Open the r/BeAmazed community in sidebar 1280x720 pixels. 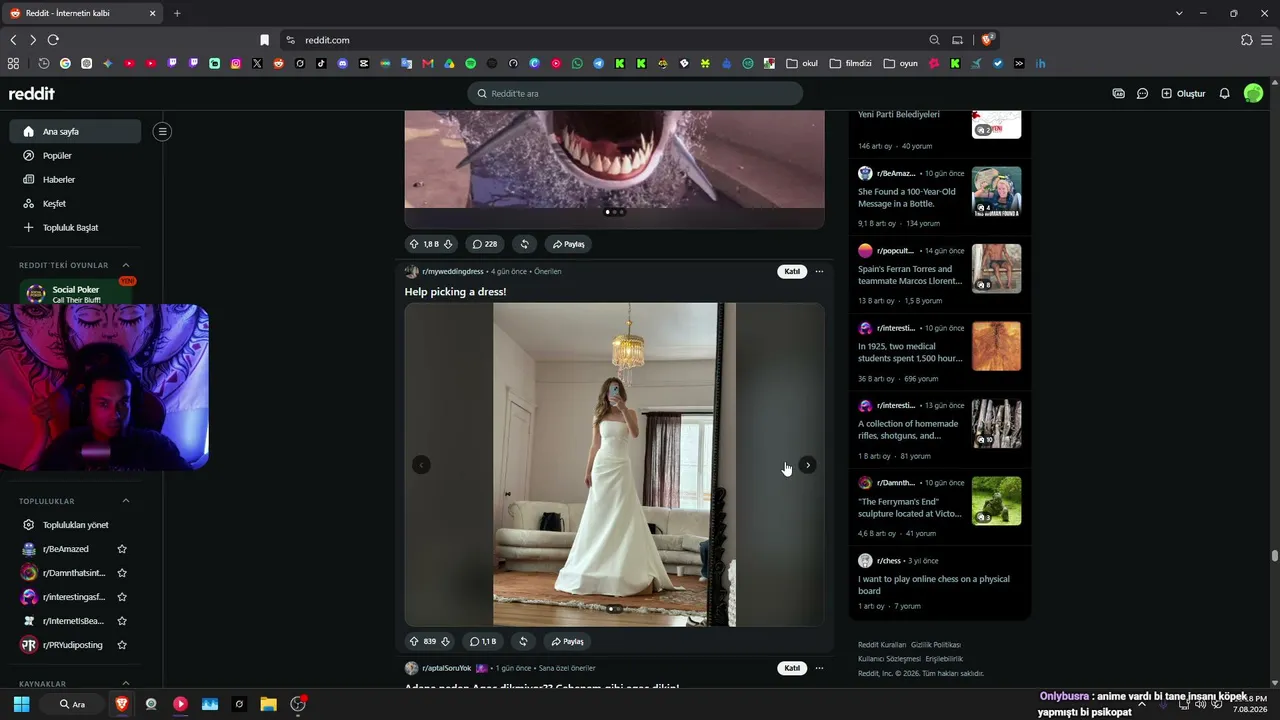(x=65, y=549)
